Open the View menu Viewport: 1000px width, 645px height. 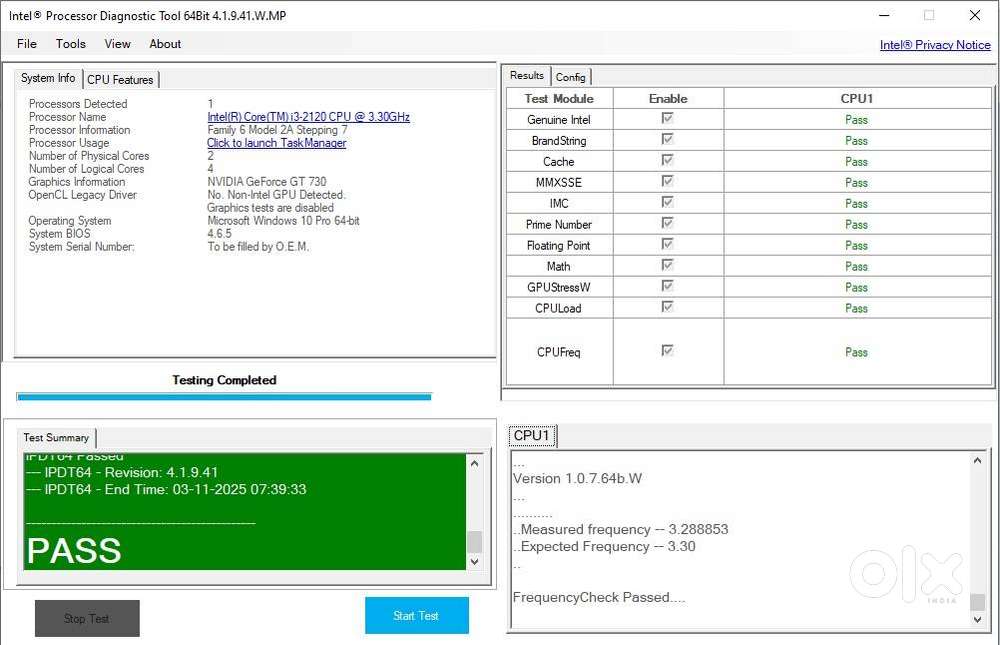click(117, 43)
